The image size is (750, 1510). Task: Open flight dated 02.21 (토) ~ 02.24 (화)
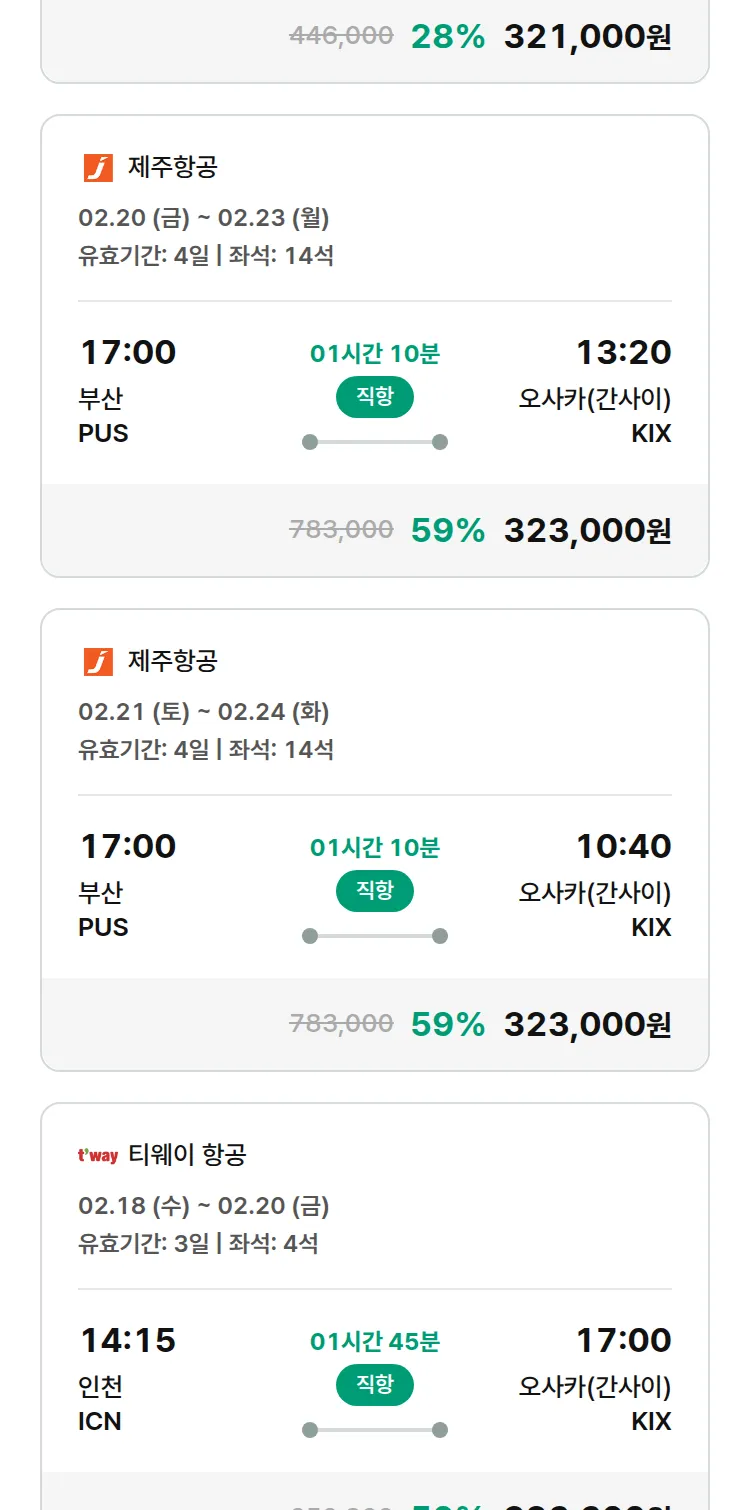203,711
